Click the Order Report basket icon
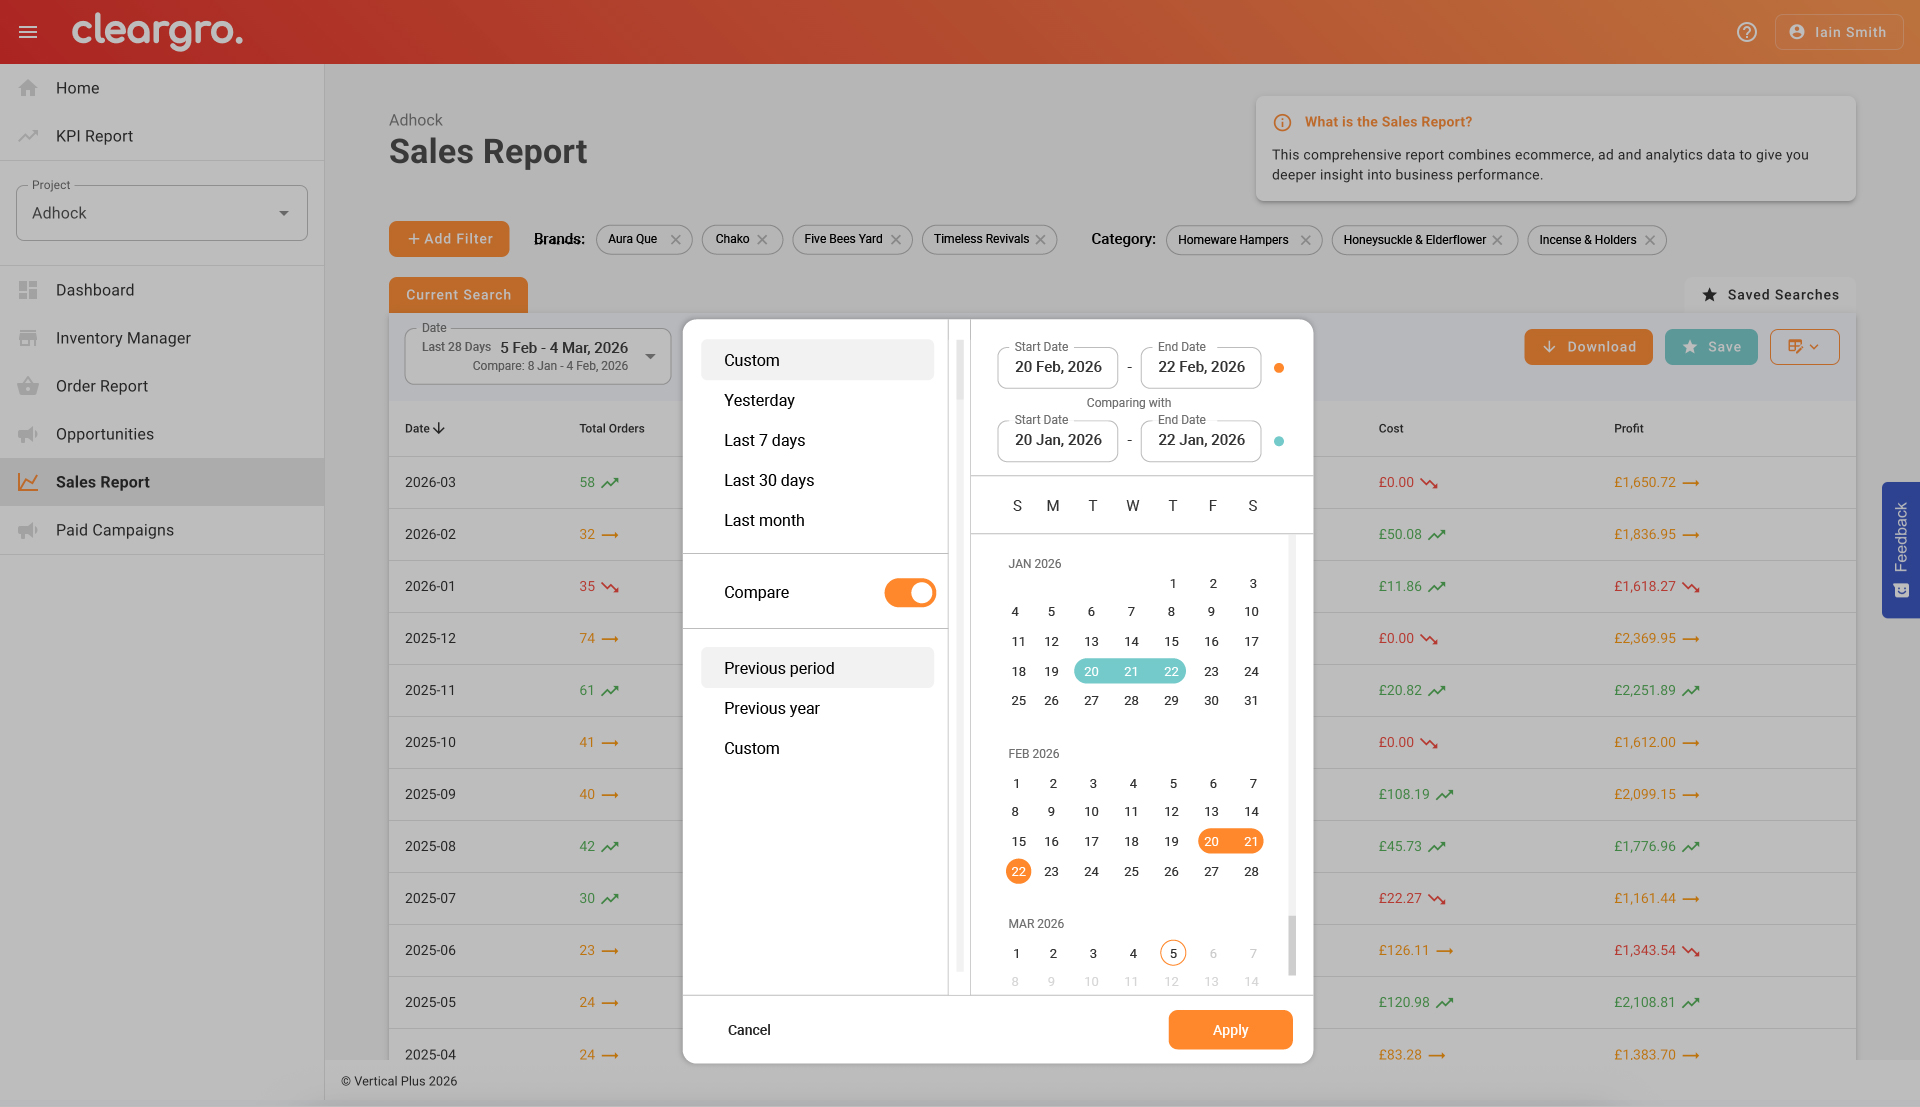Screen dimensions: 1920x1107 pyautogui.click(x=28, y=386)
